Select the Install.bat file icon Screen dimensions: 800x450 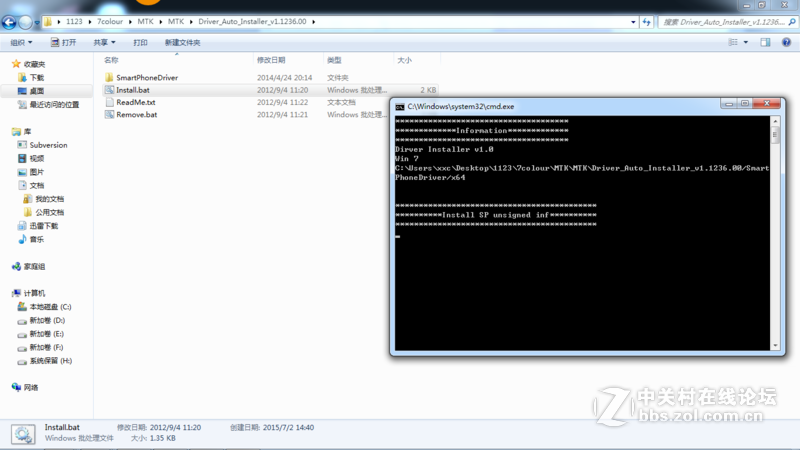pos(109,90)
